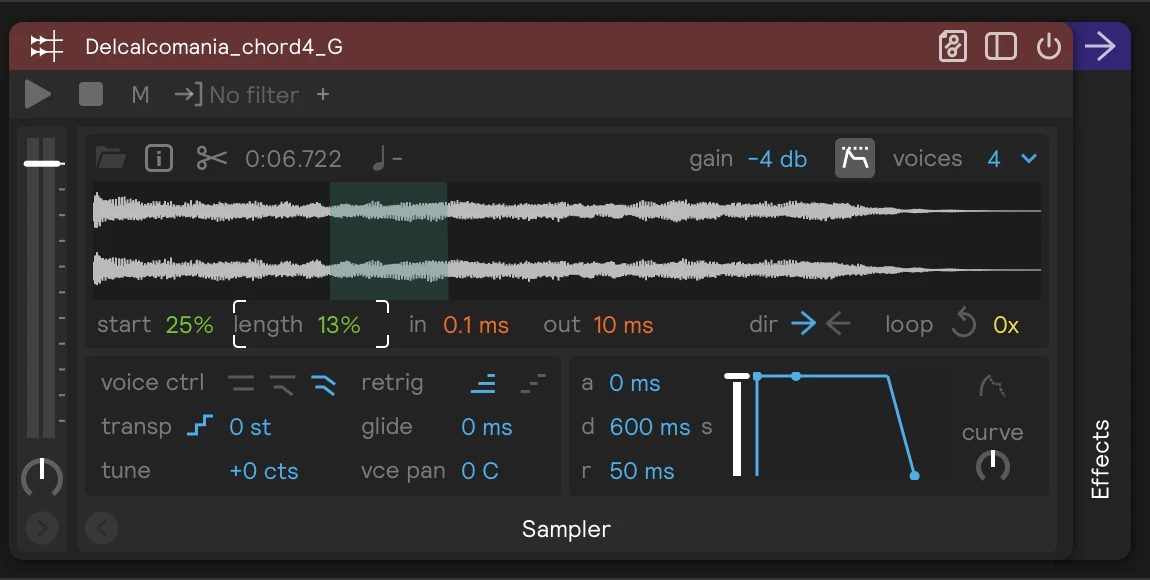Click the sampler device icon in header
Viewport: 1150px width, 580px height.
coord(47,47)
